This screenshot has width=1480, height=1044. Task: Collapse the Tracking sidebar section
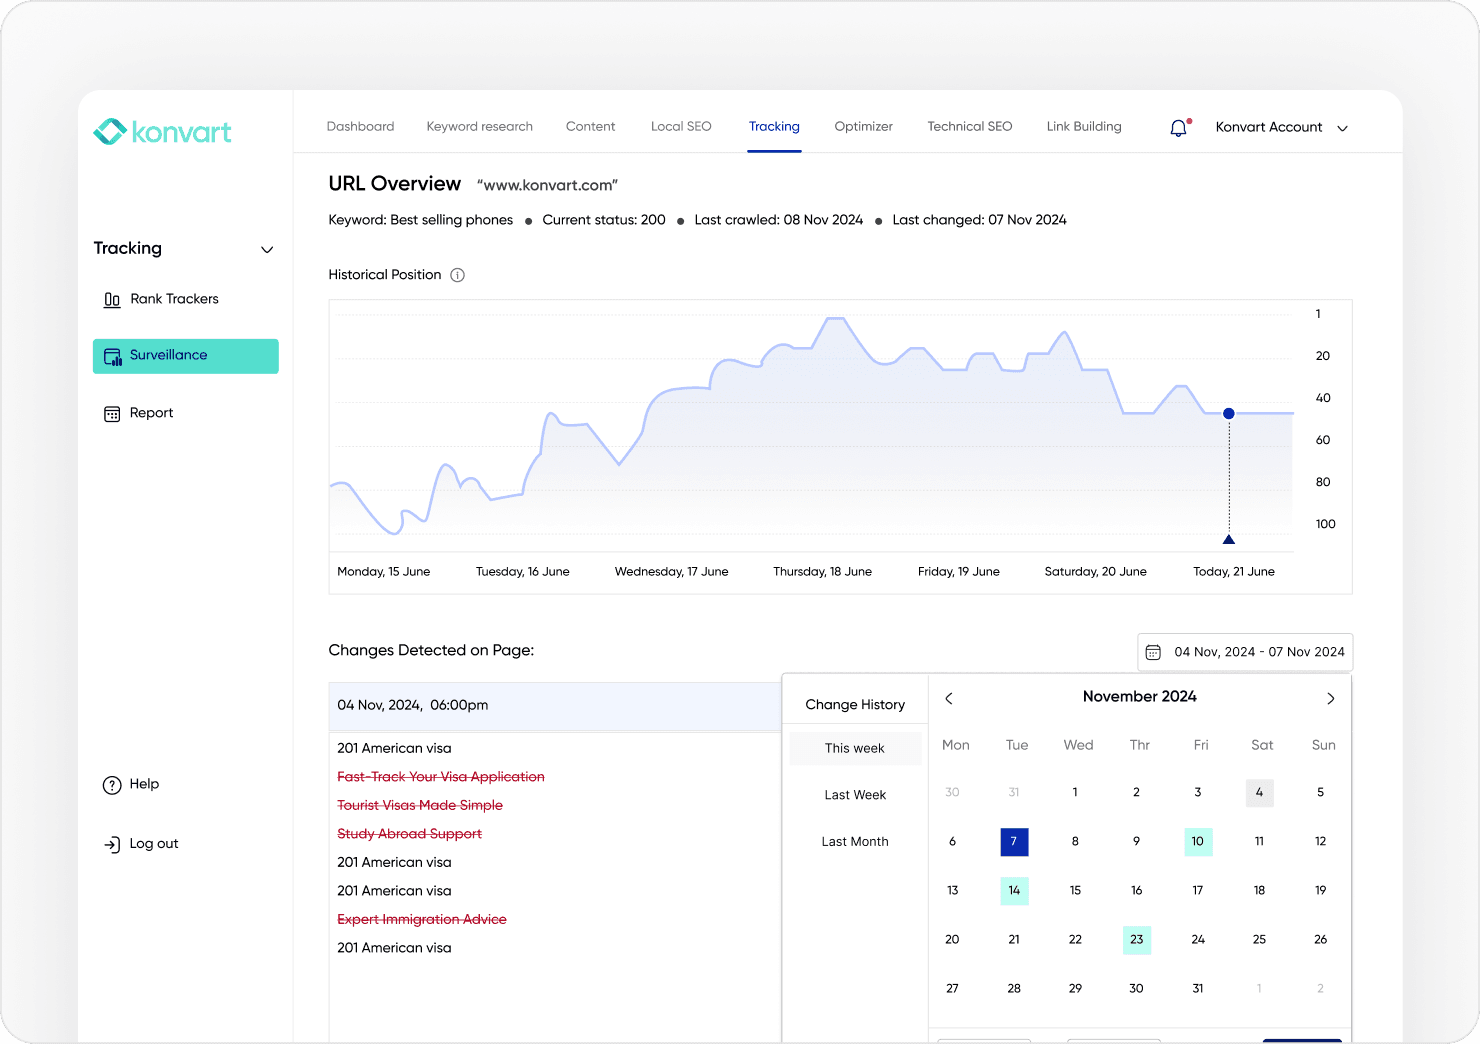coord(266,248)
